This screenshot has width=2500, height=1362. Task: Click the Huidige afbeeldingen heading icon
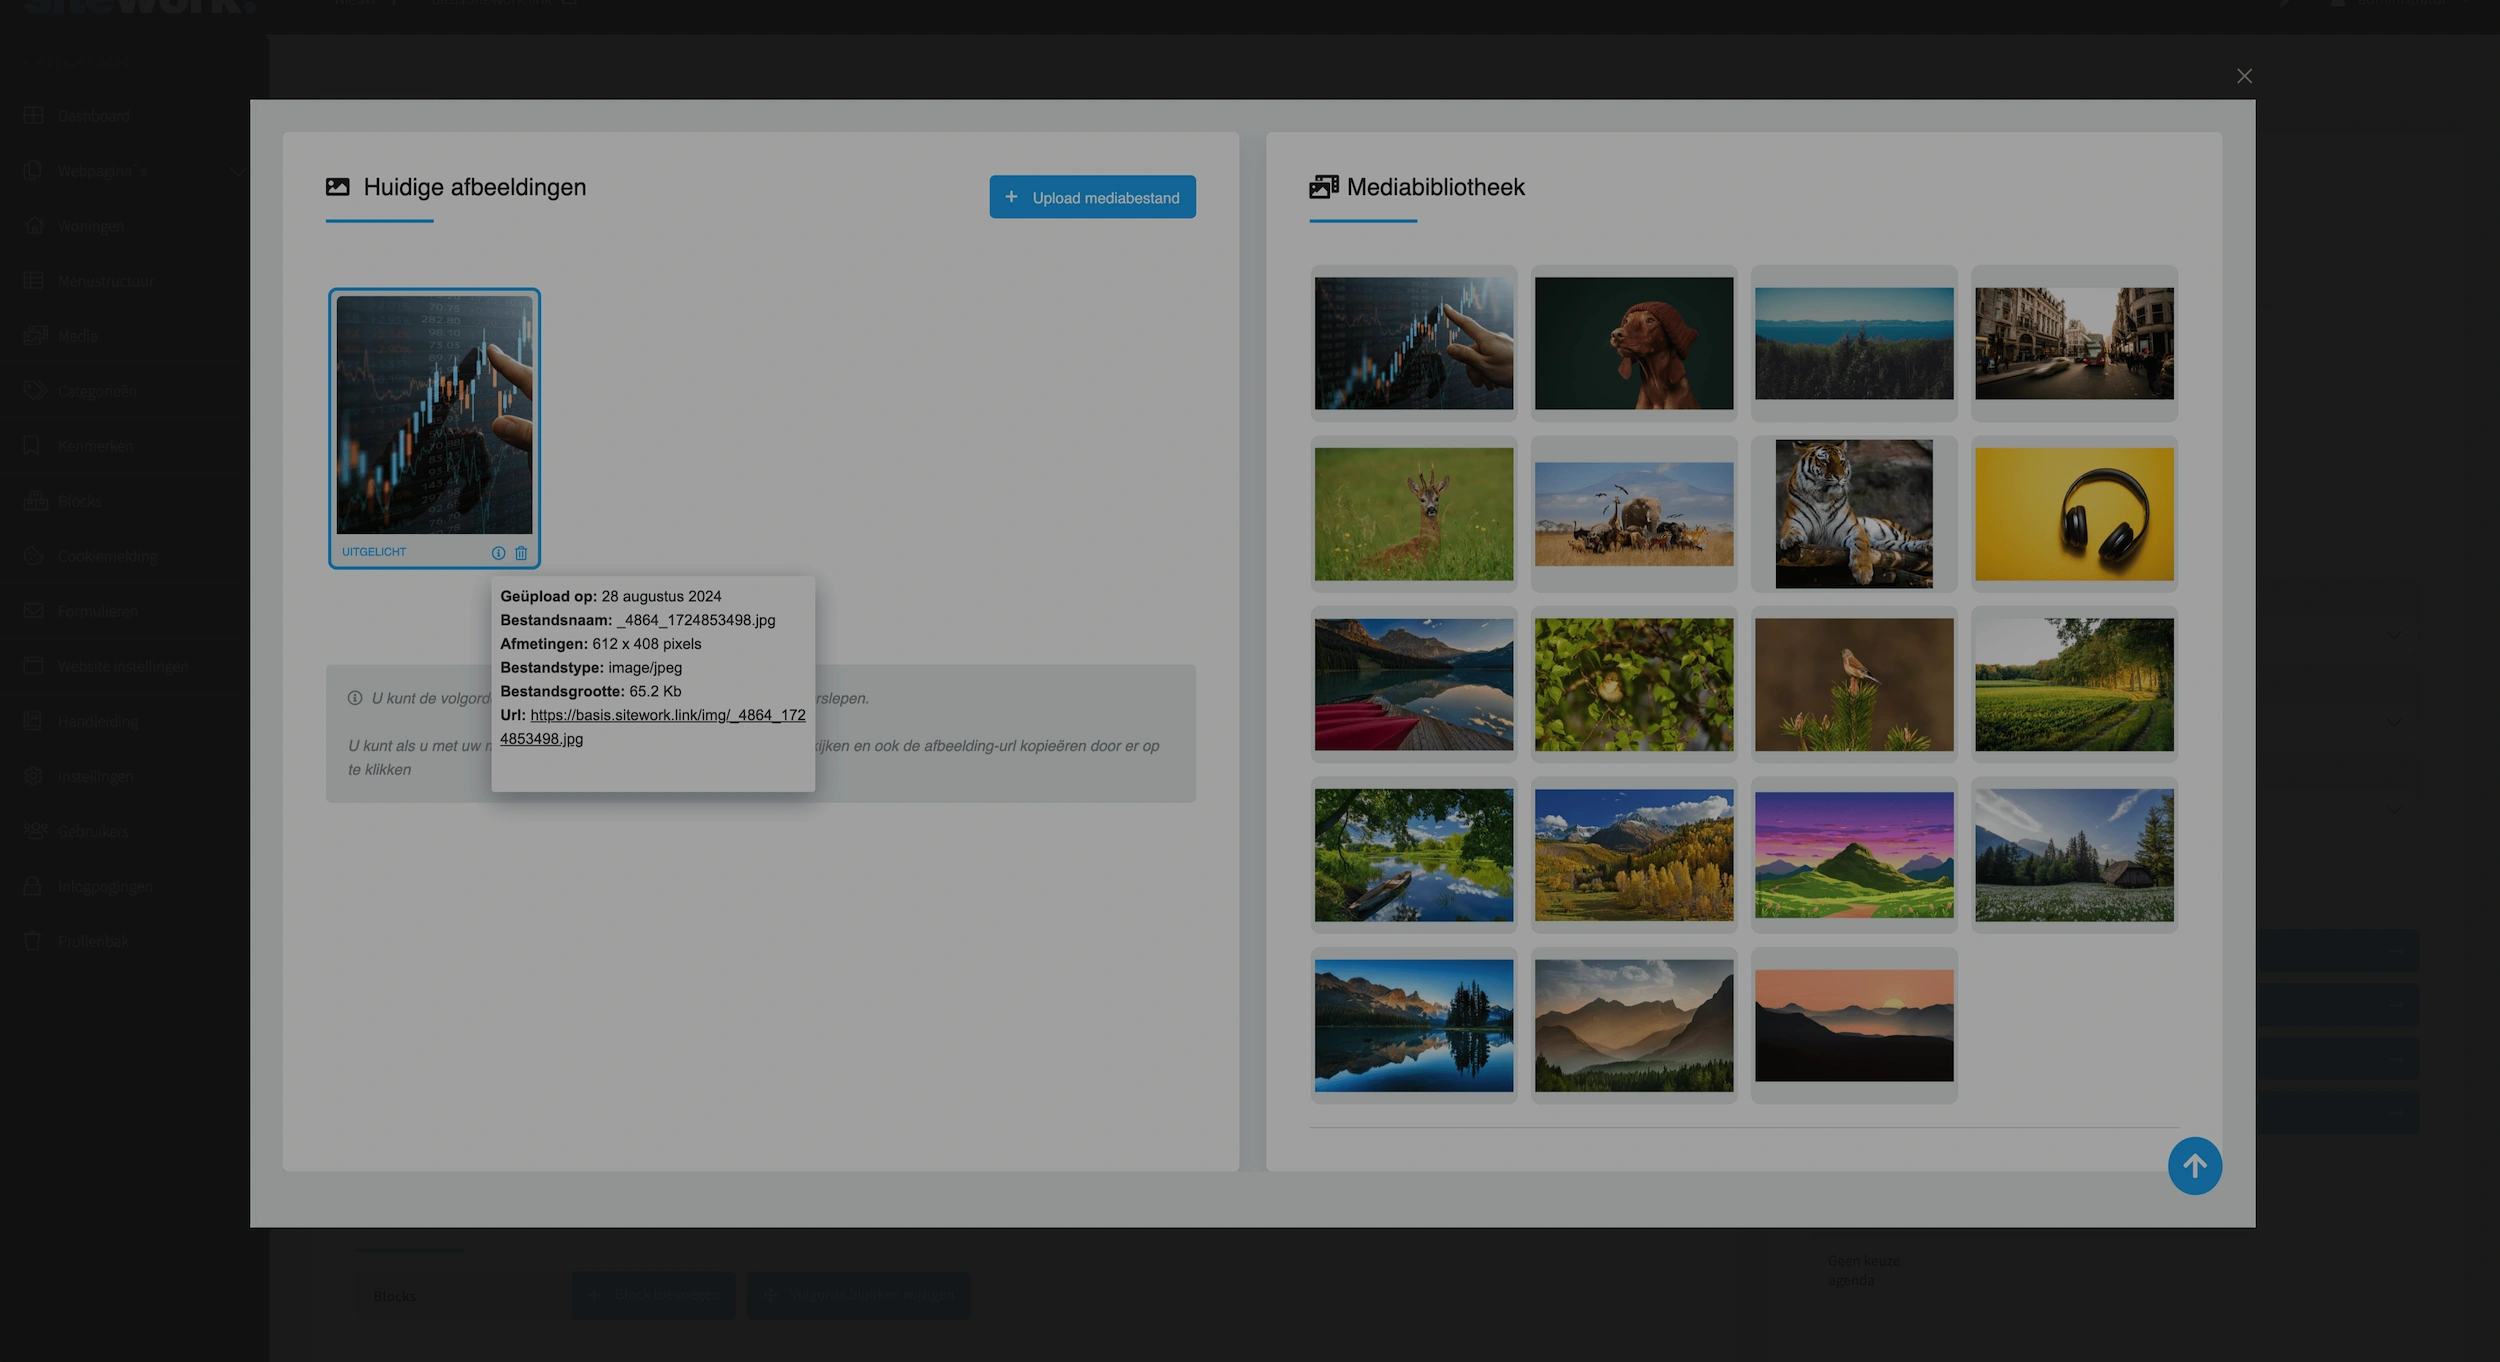click(338, 187)
